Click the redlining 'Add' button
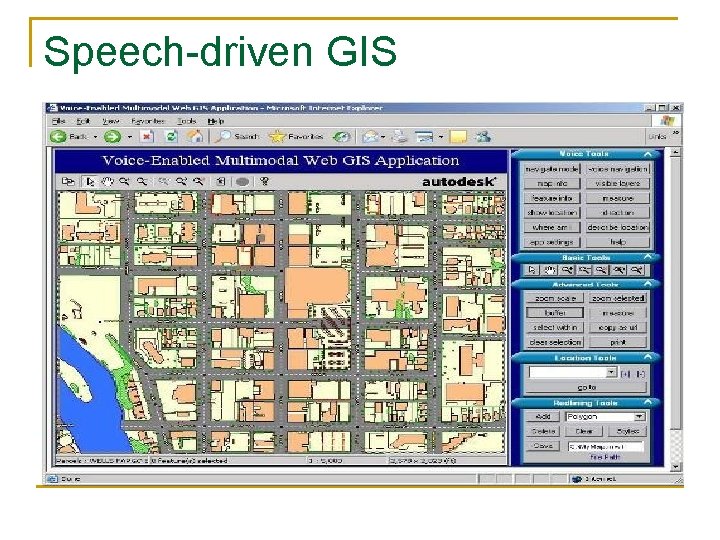Viewport: 720px width, 540px height. 543,416
